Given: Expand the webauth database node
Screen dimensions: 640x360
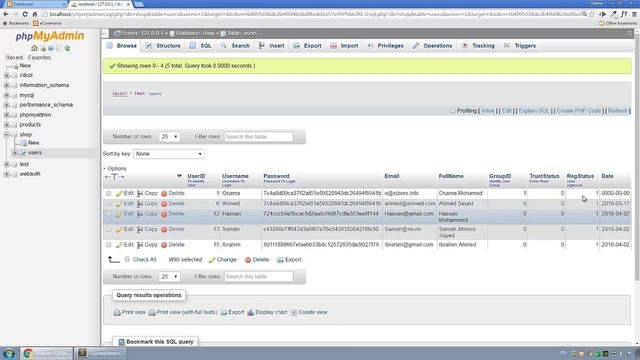Looking at the screenshot, I should point(7,174).
